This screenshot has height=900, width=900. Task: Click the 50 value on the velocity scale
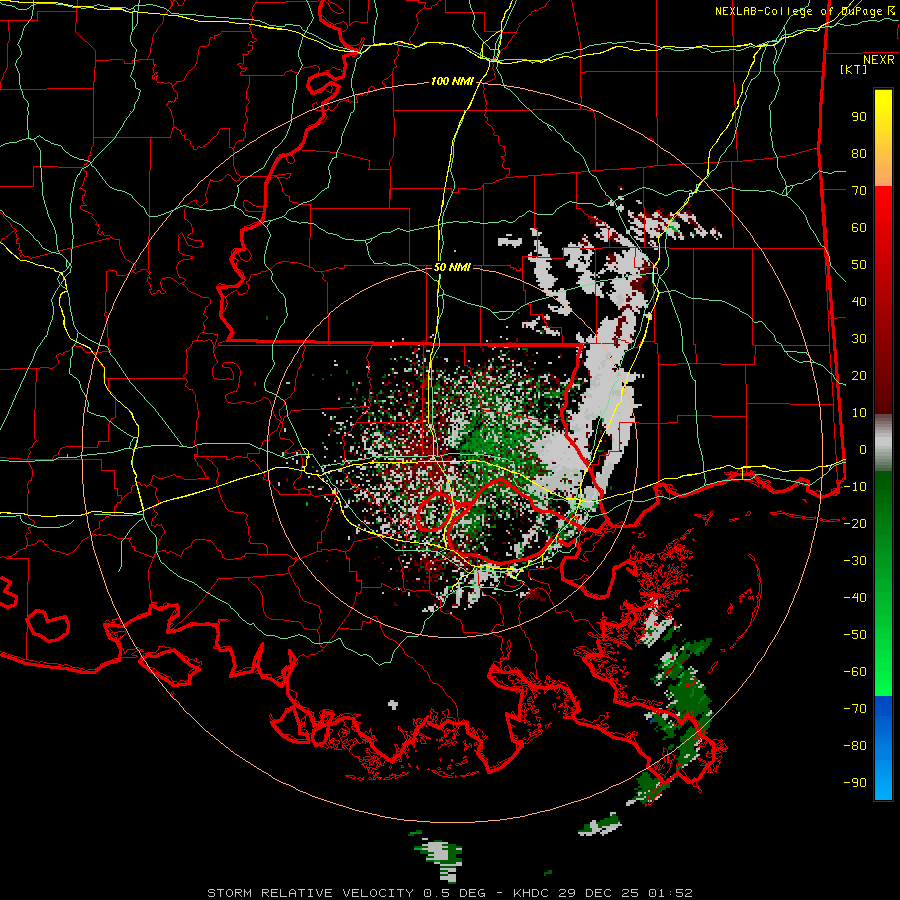859,265
